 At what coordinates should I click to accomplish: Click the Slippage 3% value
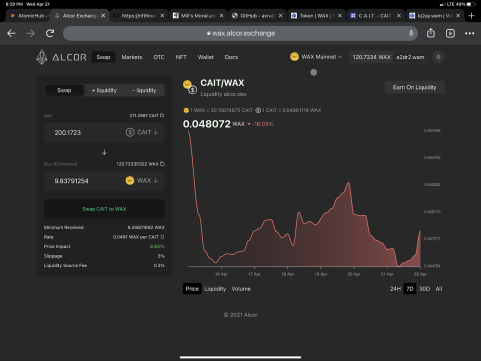pos(161,256)
